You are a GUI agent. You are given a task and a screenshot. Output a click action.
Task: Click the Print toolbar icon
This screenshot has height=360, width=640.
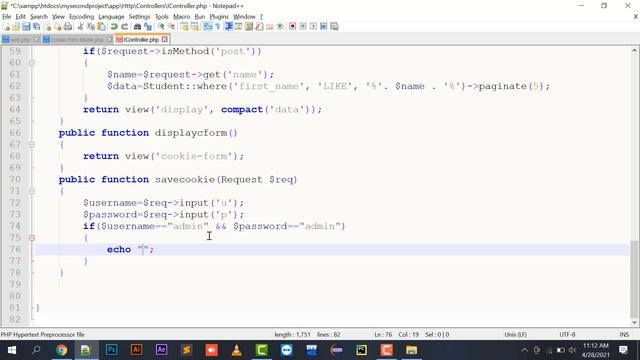pos(68,27)
